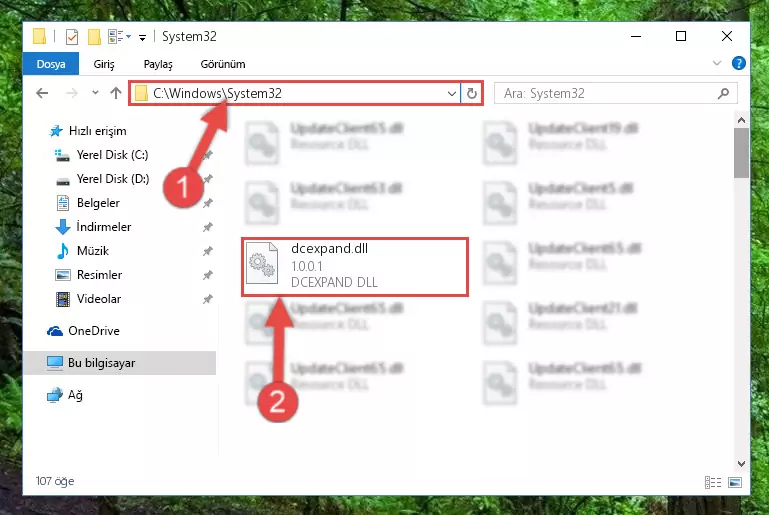769x515 pixels.
Task: Expand the address bar history dropdown
Action: point(452,93)
